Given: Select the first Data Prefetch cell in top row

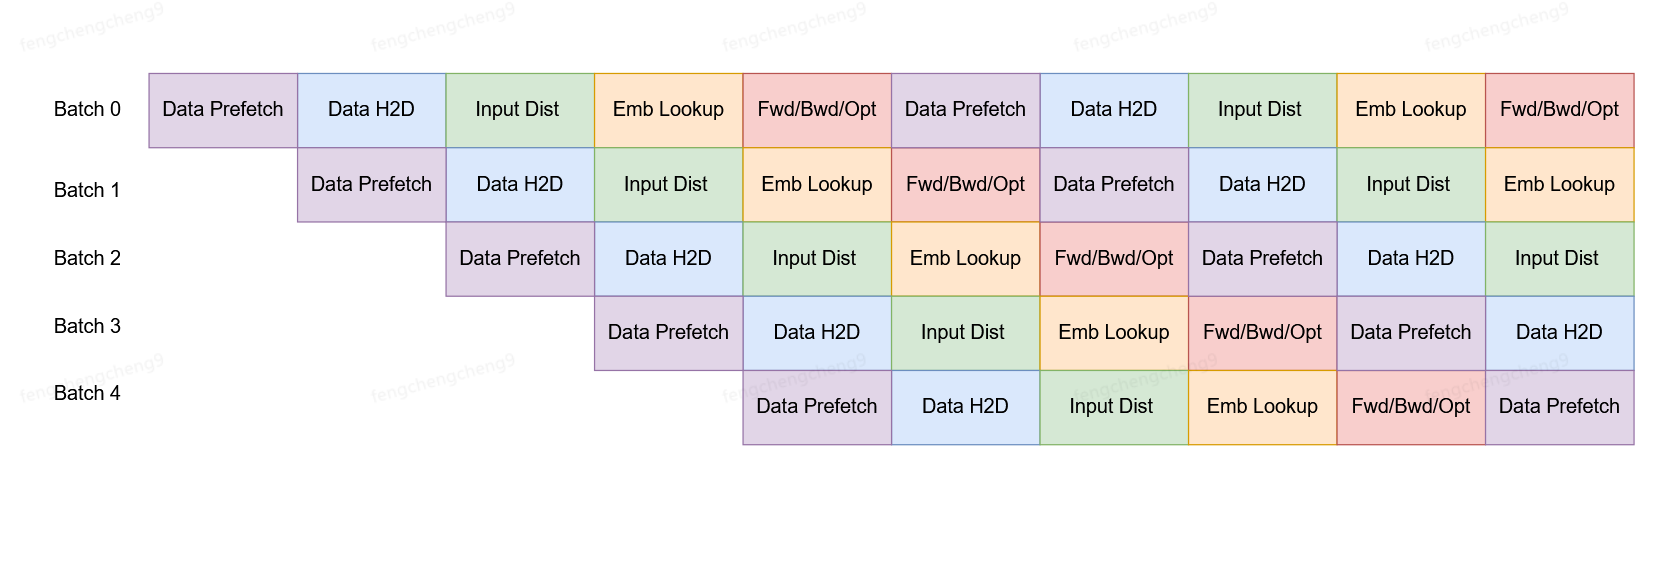Looking at the screenshot, I should pyautogui.click(x=223, y=110).
